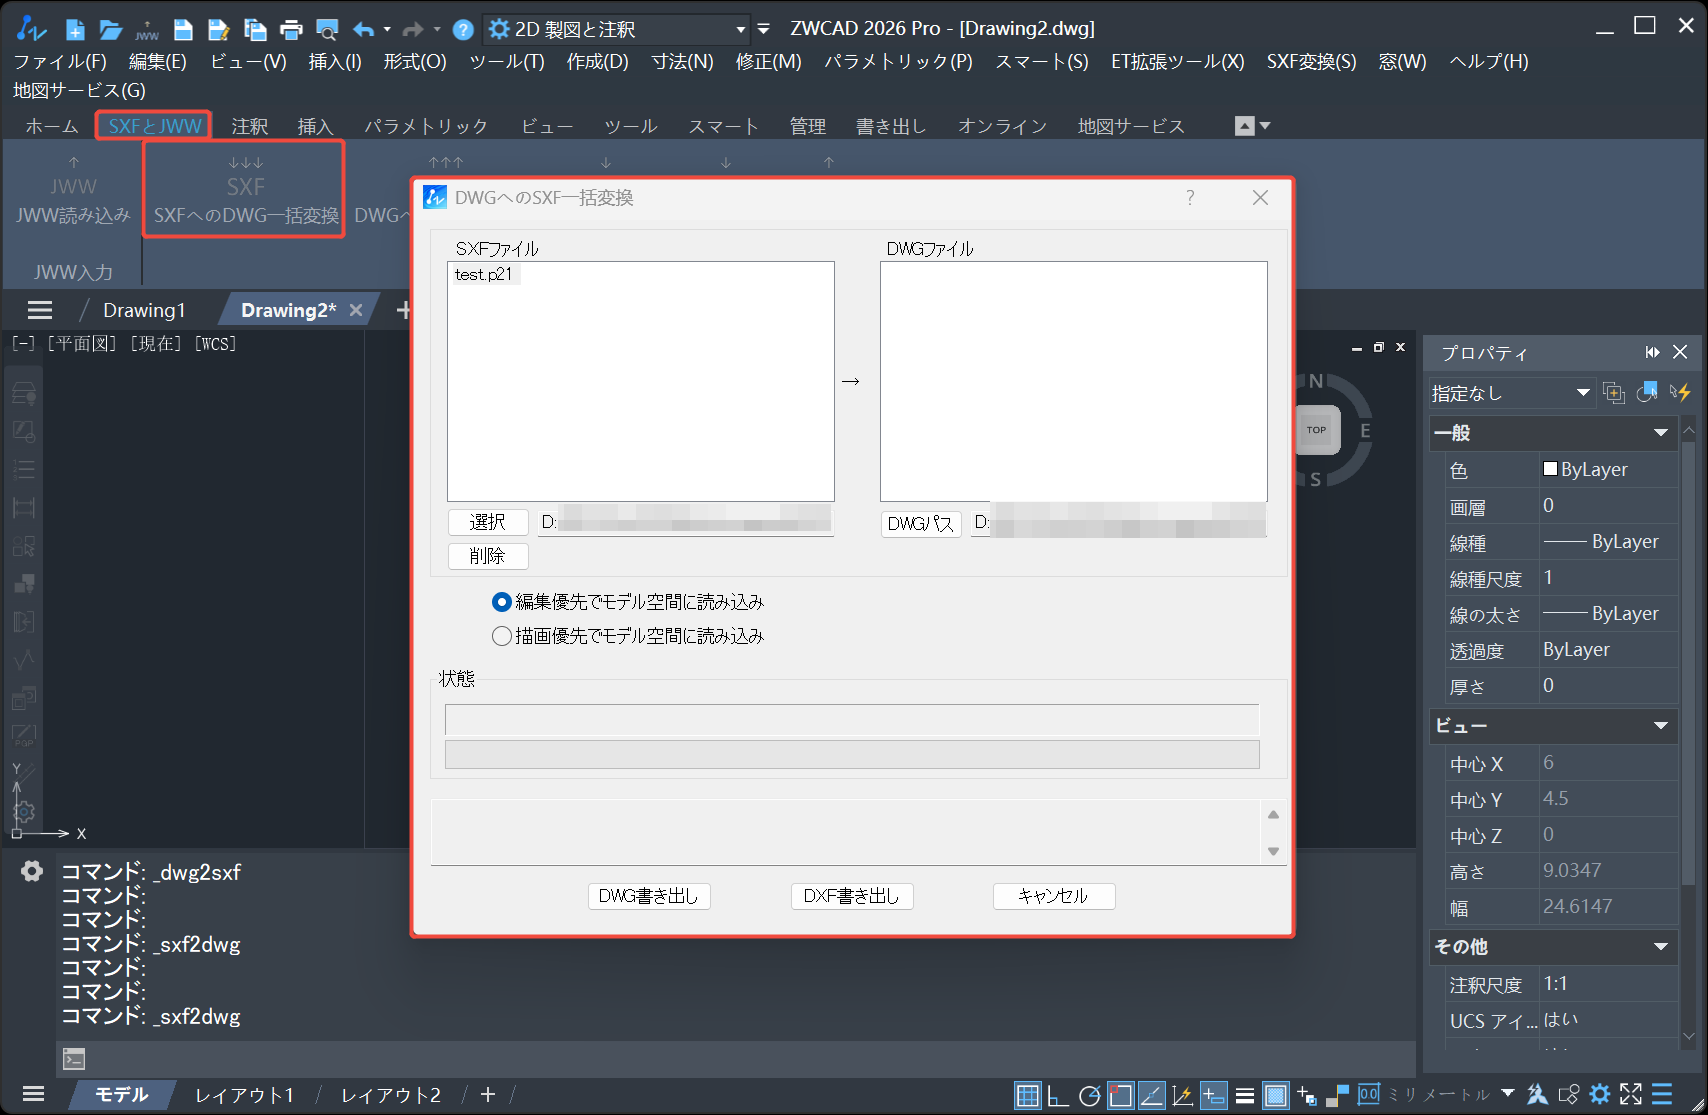The height and width of the screenshot is (1115, 1708).
Task: Click the 選択 button under SXFファイル
Action: coord(487,521)
